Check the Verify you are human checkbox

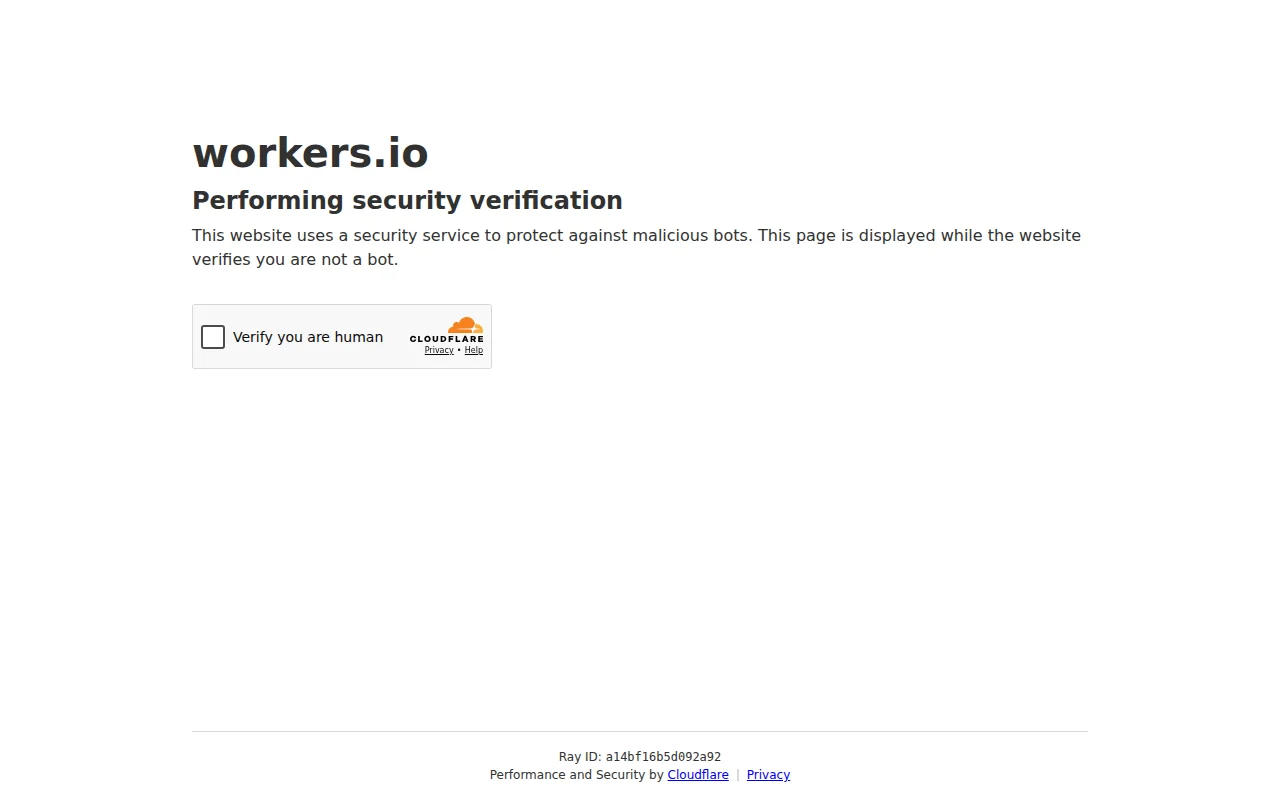213,337
